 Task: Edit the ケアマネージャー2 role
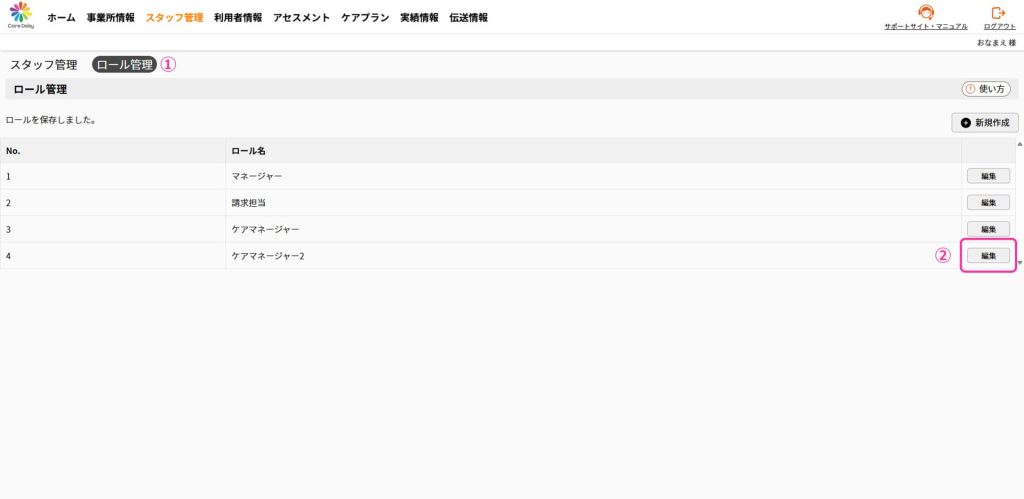(988, 255)
